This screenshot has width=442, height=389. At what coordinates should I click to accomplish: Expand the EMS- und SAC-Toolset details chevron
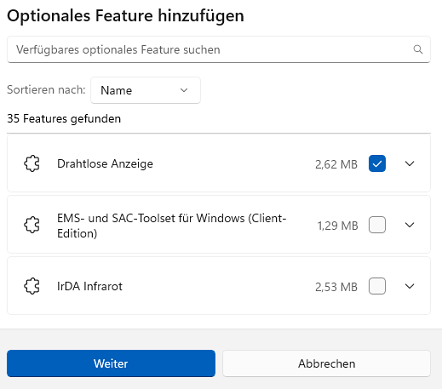(x=410, y=225)
